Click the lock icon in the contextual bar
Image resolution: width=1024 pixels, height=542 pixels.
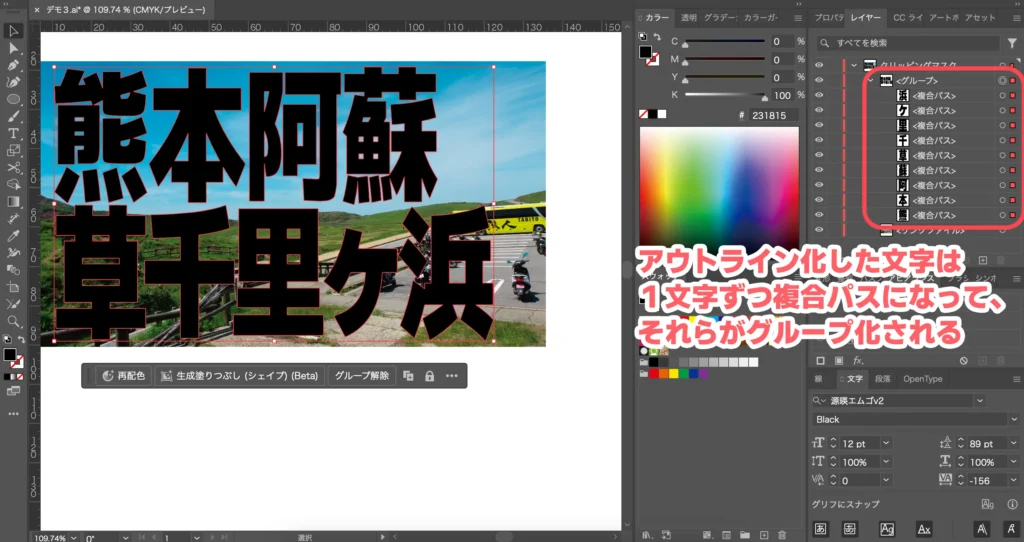coord(429,376)
